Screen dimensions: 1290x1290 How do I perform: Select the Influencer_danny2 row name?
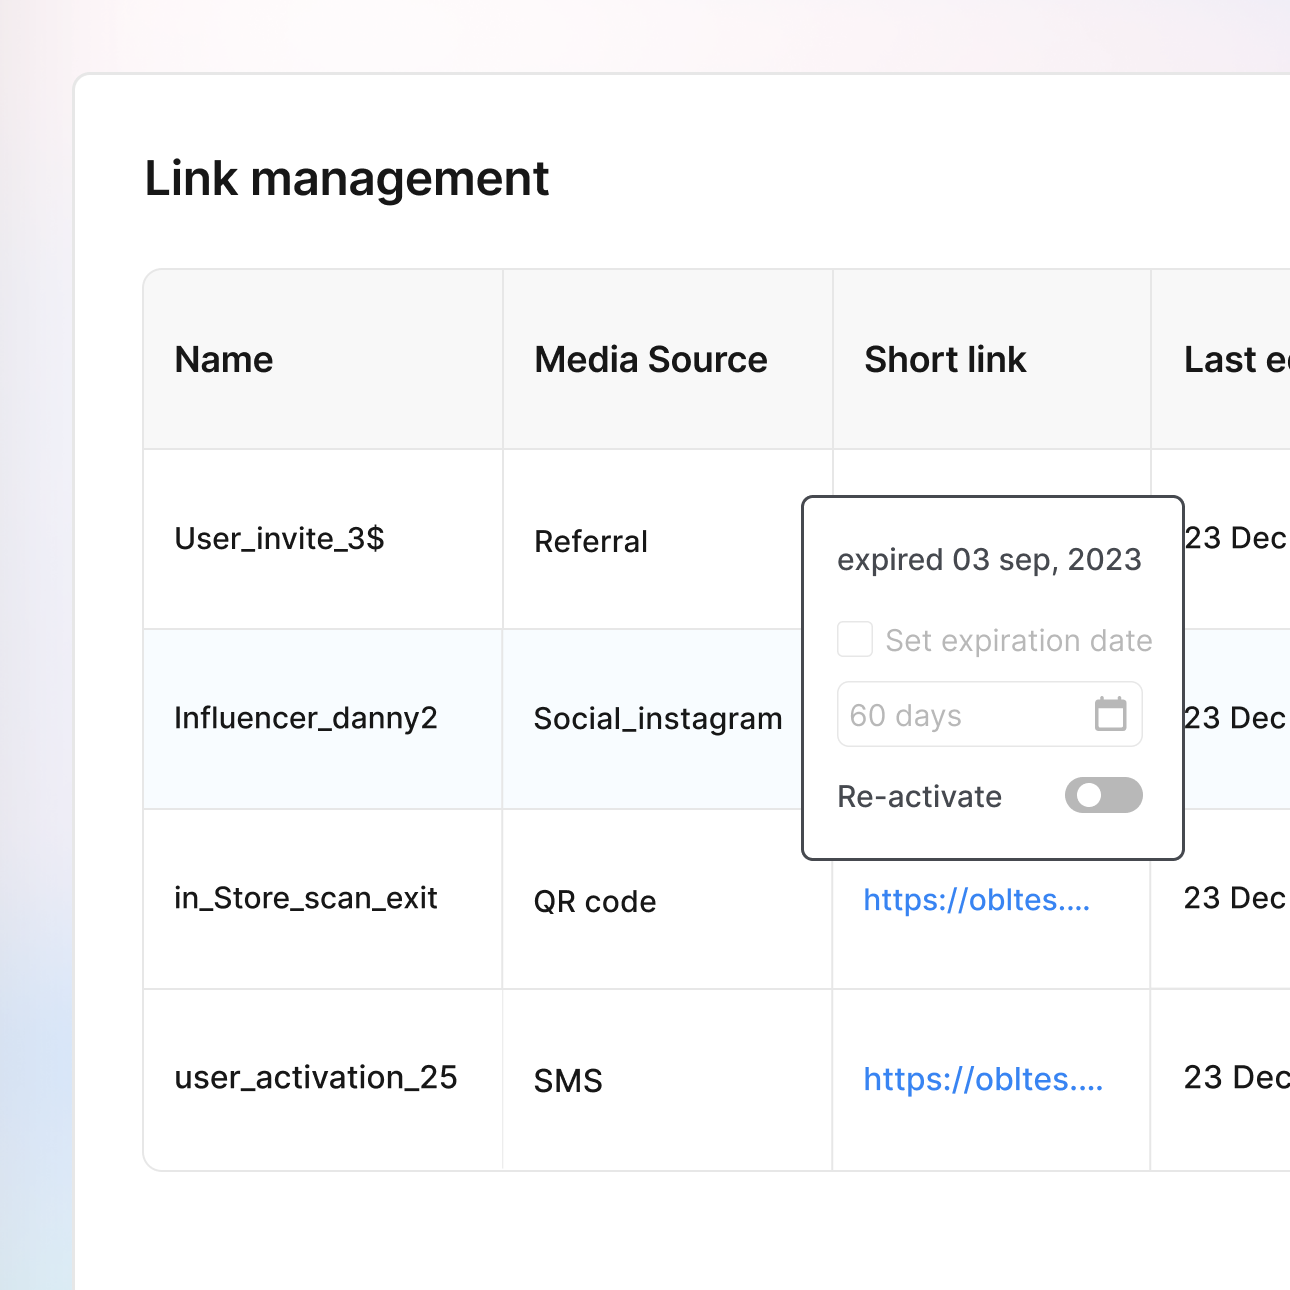306,718
